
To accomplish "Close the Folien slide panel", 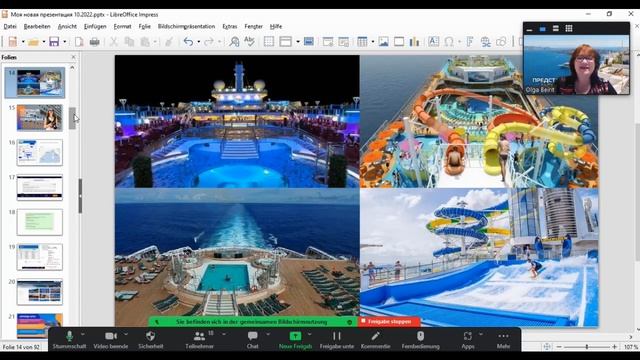I will [73, 57].
